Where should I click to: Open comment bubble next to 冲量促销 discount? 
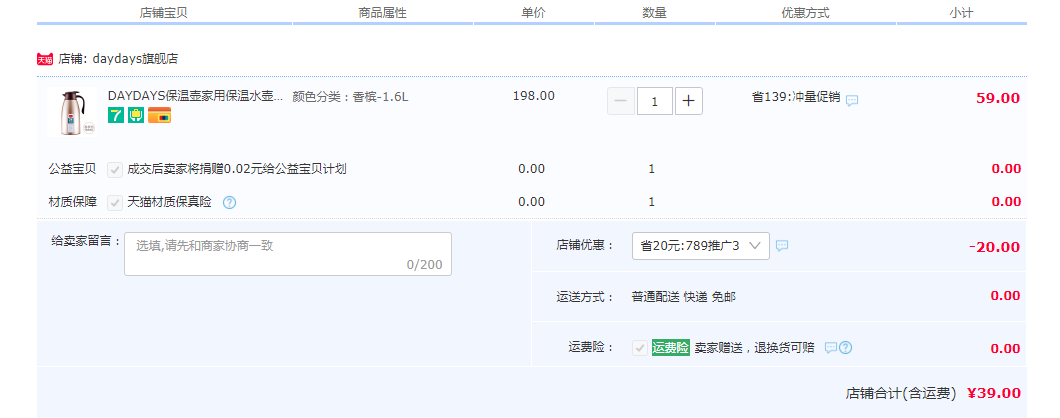pos(852,100)
